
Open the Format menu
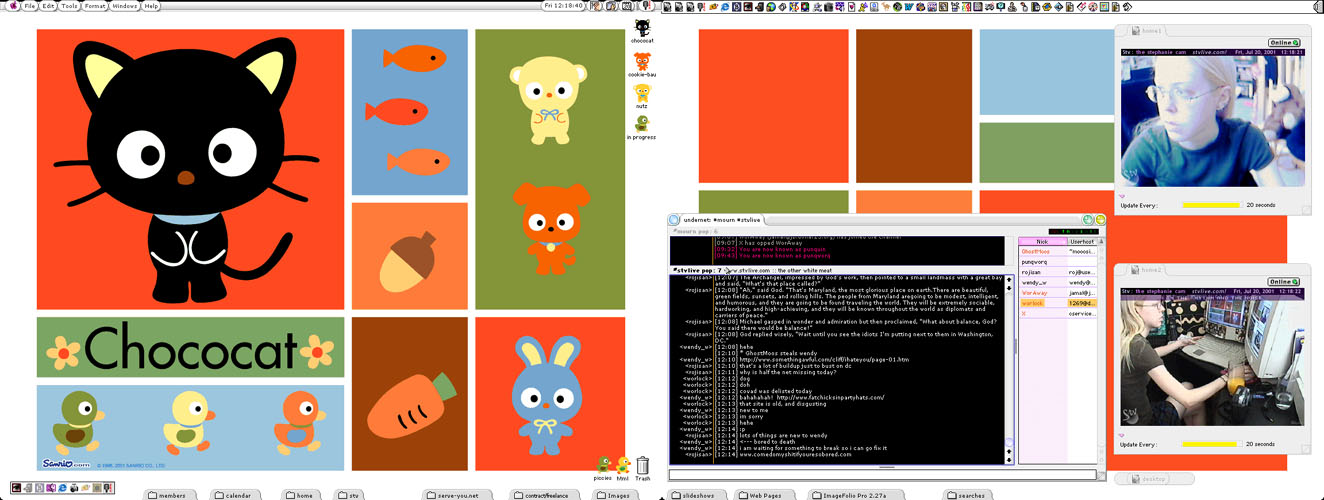click(95, 6)
